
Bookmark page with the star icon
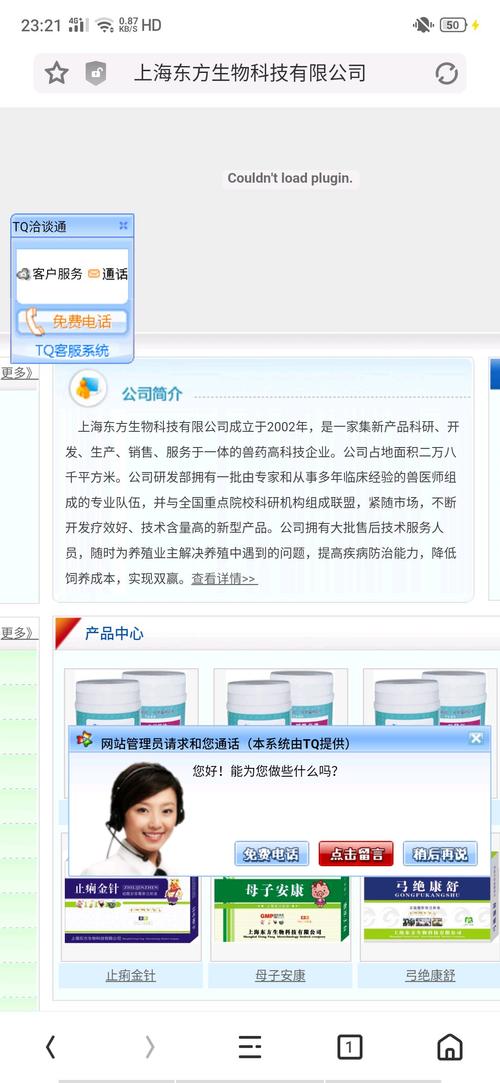pyautogui.click(x=57, y=73)
